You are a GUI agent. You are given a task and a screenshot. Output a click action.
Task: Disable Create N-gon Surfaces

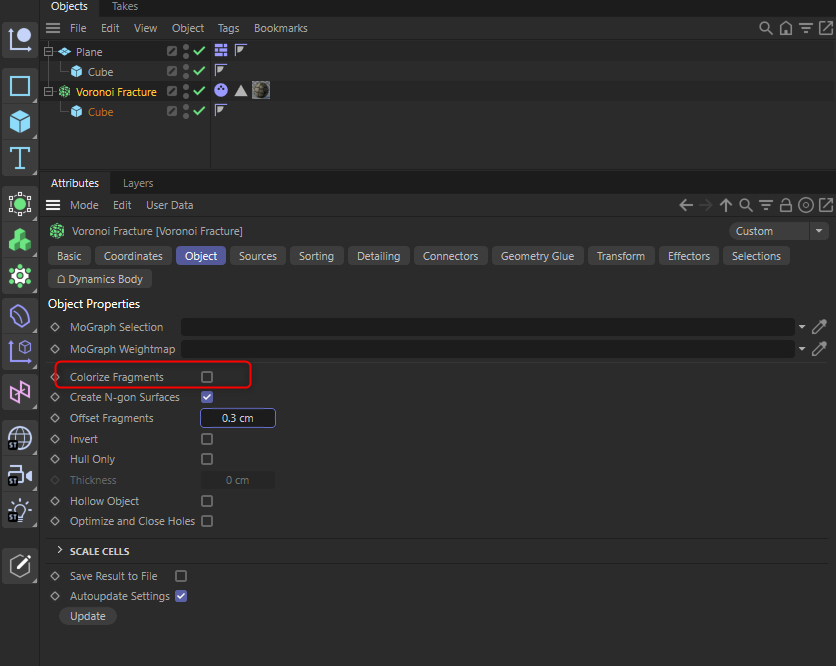coord(206,397)
